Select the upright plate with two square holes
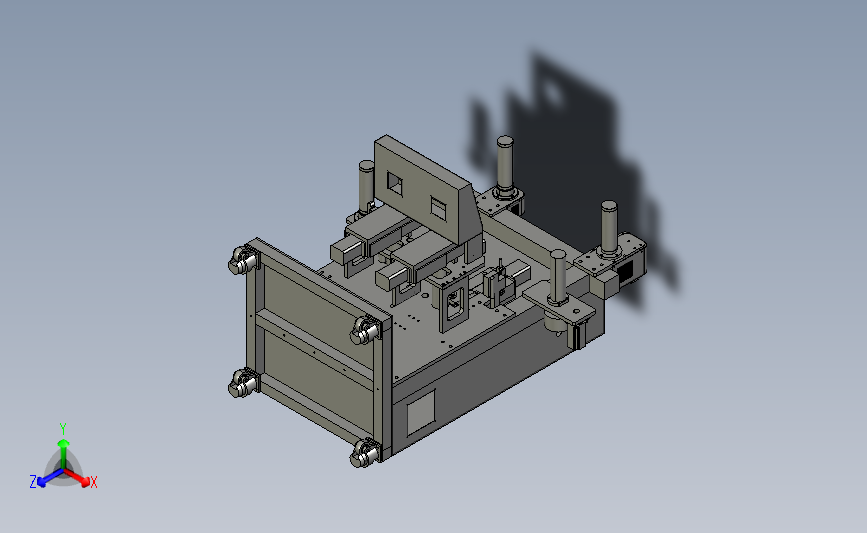867x533 pixels. pyautogui.click(x=427, y=191)
